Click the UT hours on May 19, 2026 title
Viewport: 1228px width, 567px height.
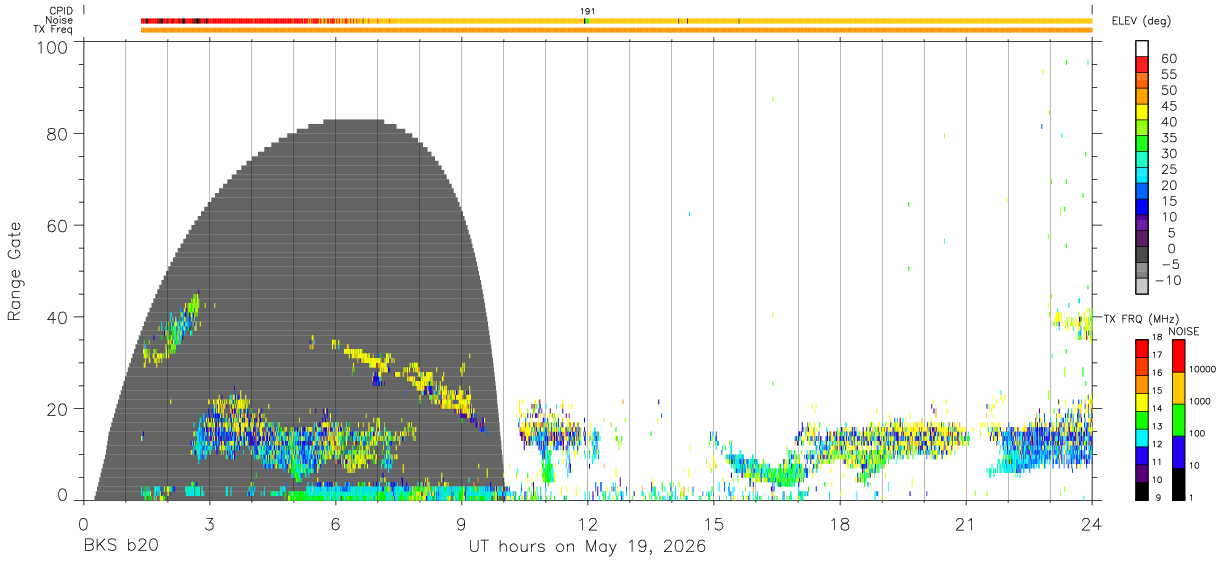[587, 547]
